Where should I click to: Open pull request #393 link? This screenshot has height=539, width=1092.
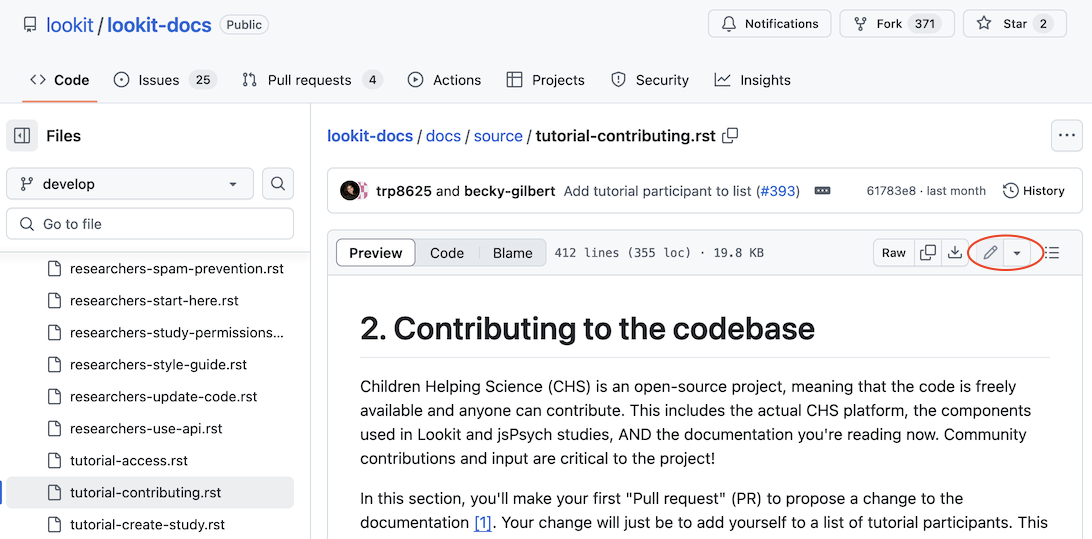point(777,191)
